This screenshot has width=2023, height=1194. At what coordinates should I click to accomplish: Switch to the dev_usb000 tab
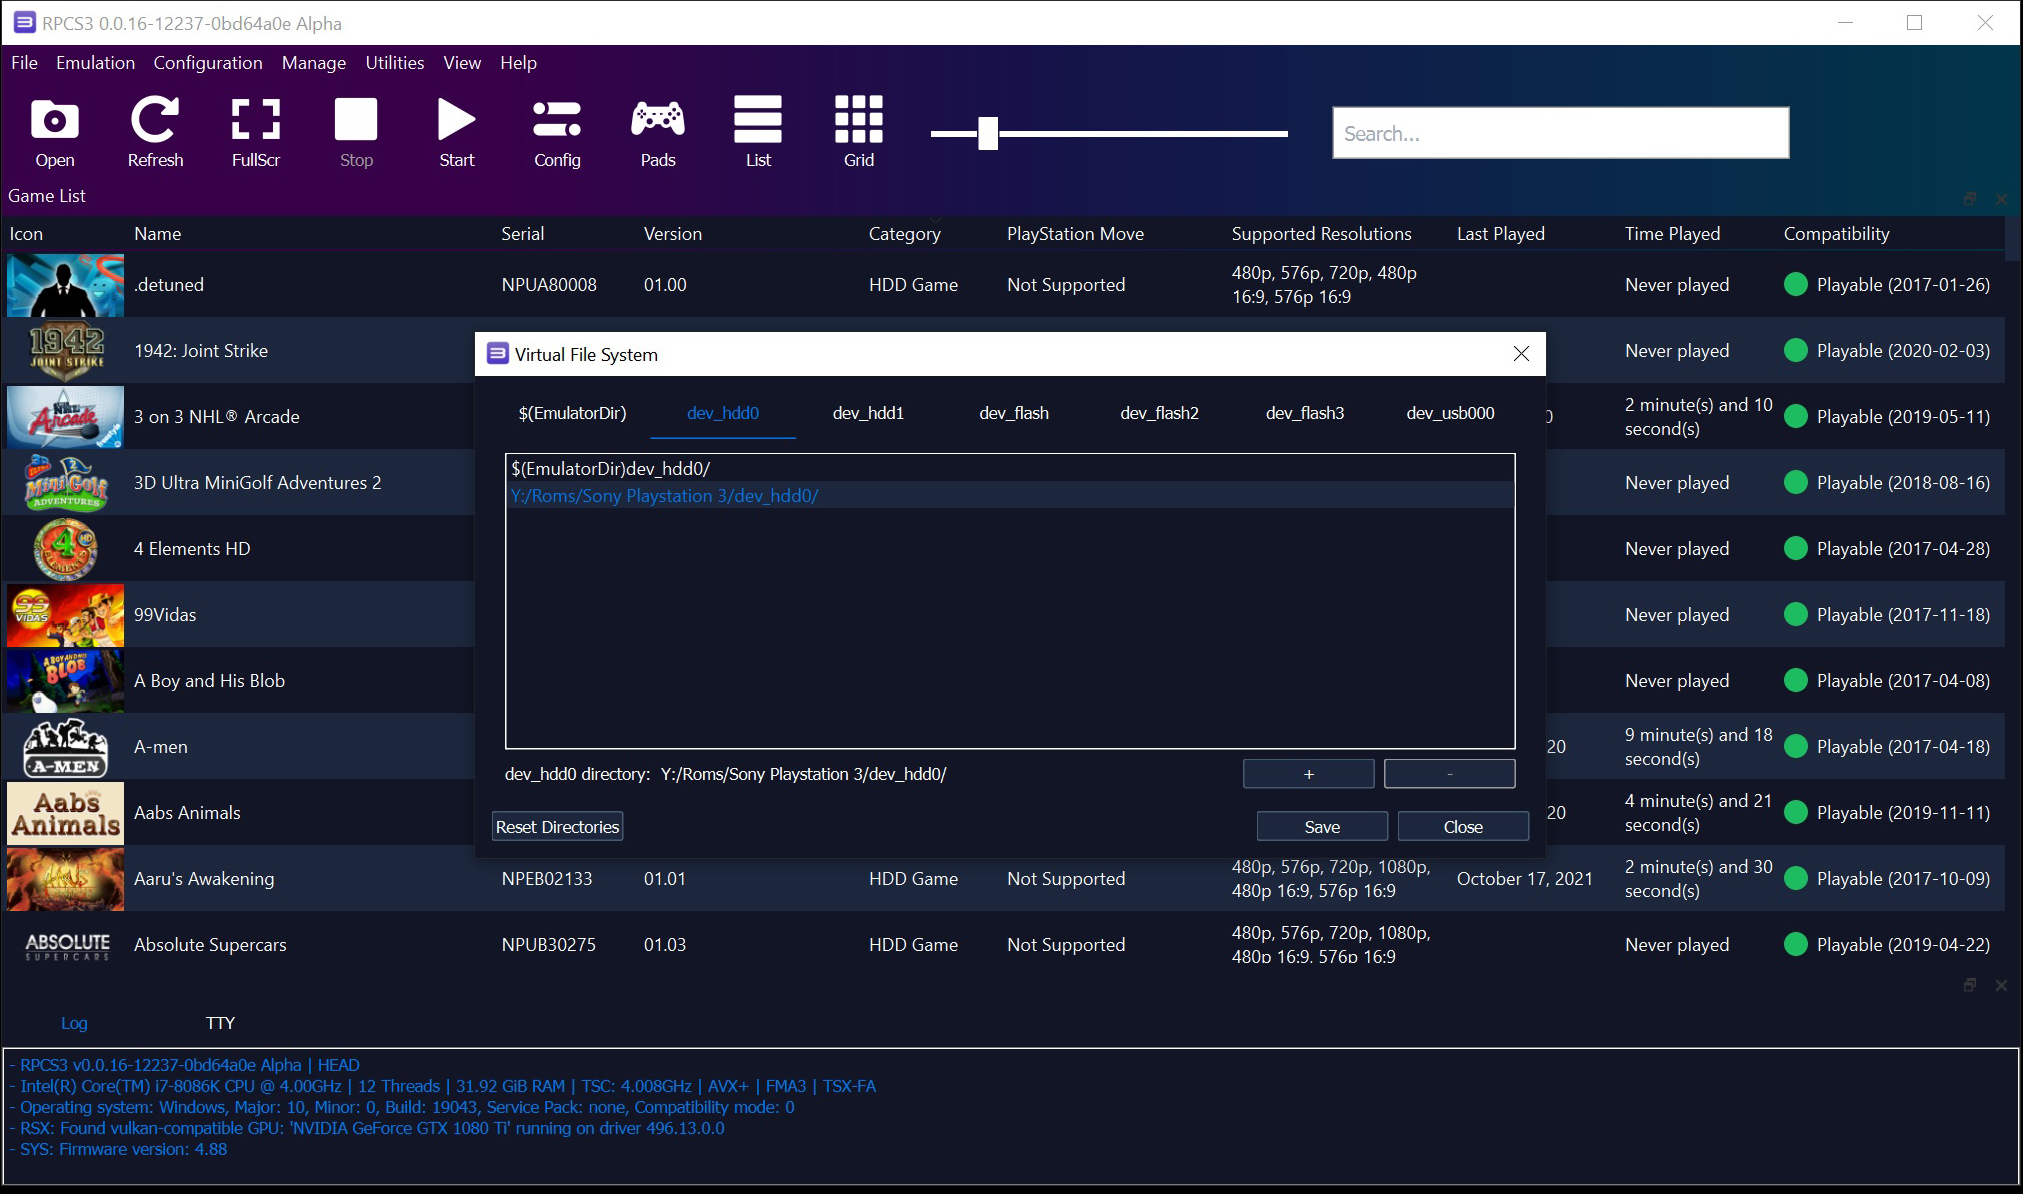(x=1450, y=413)
